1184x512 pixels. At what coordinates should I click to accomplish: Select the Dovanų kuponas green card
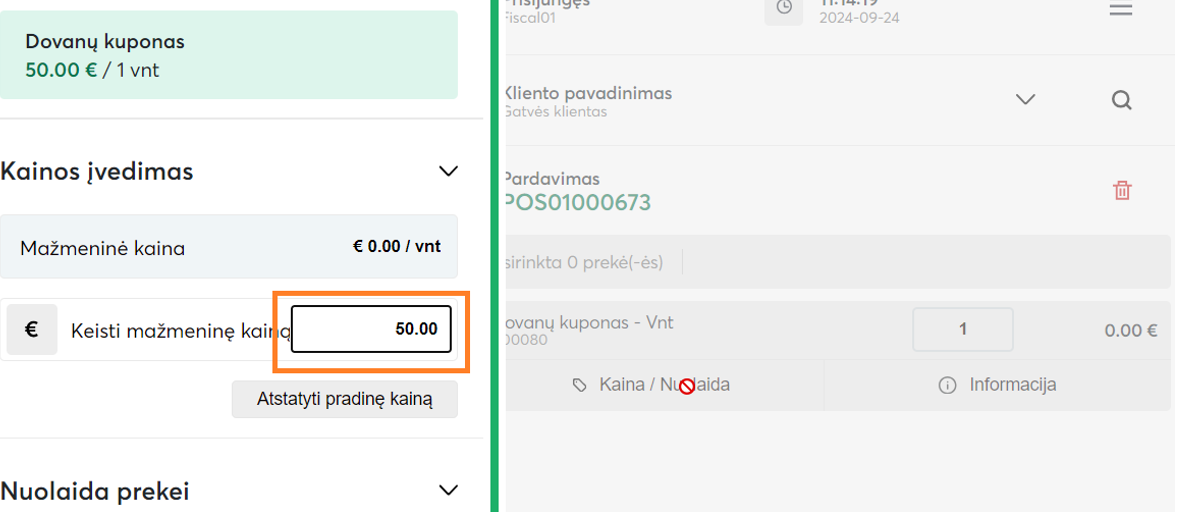228,55
